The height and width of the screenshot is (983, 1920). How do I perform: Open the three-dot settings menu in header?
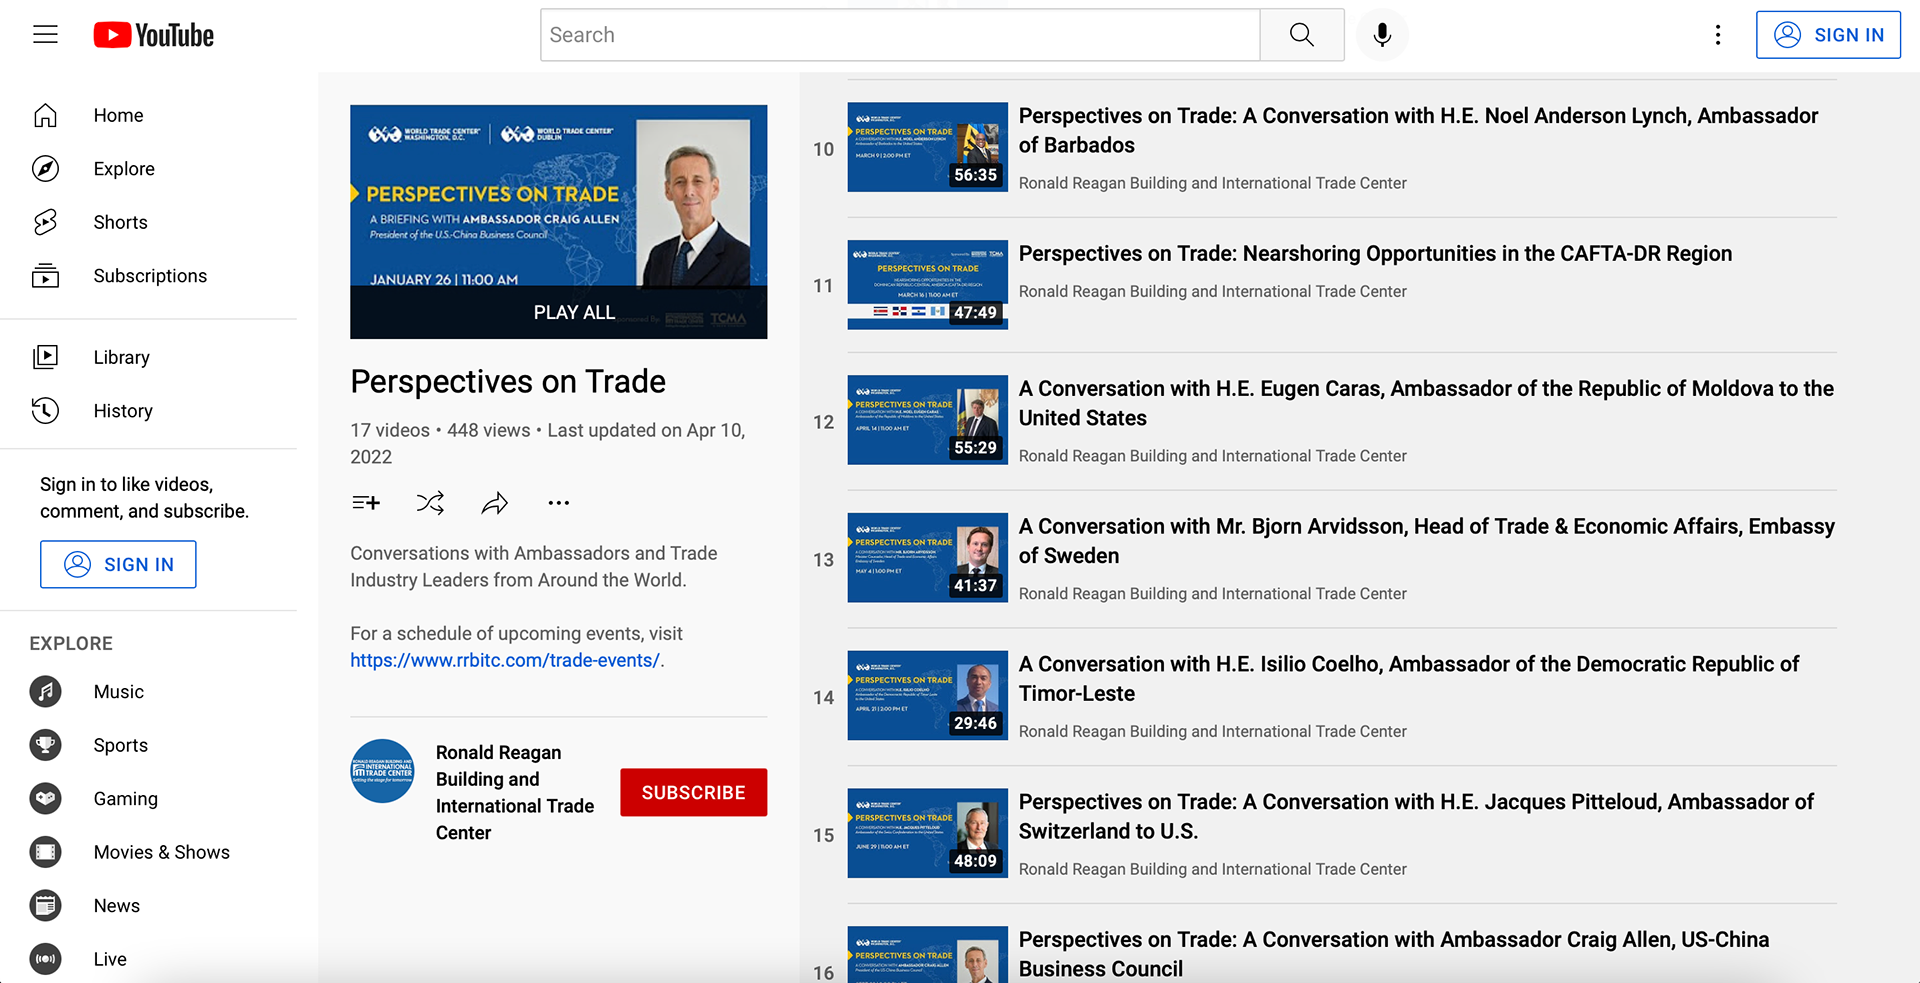pos(1718,35)
